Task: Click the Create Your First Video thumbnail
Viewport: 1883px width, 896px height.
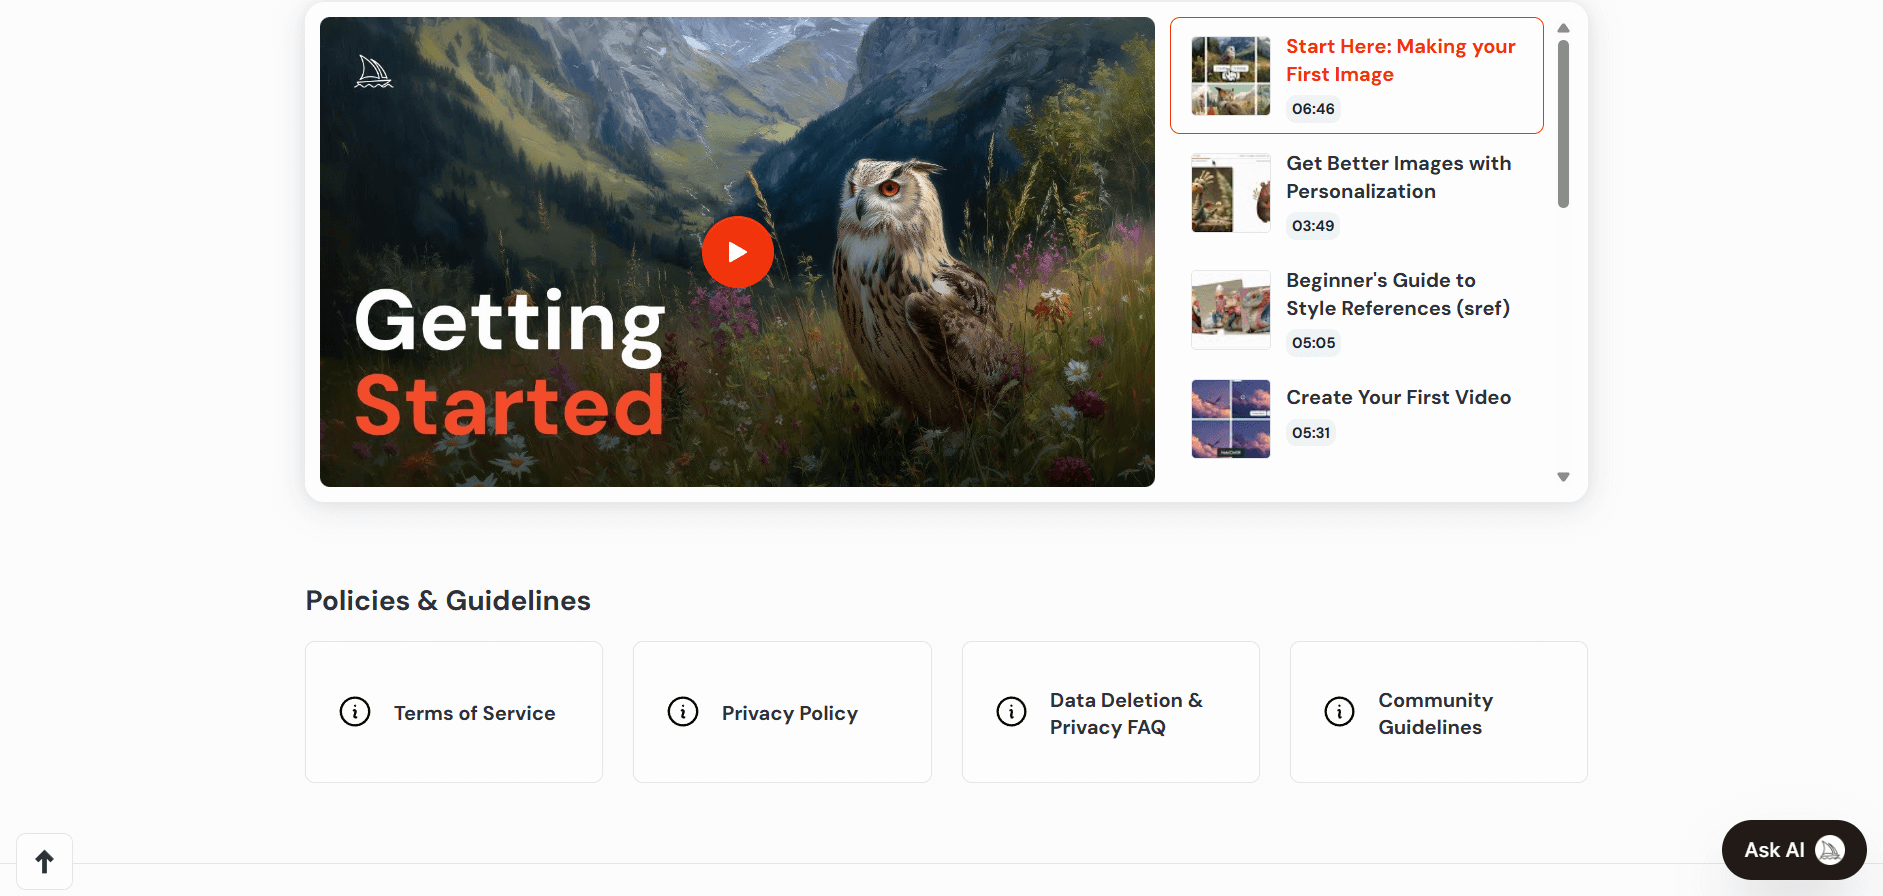Action: 1231,419
